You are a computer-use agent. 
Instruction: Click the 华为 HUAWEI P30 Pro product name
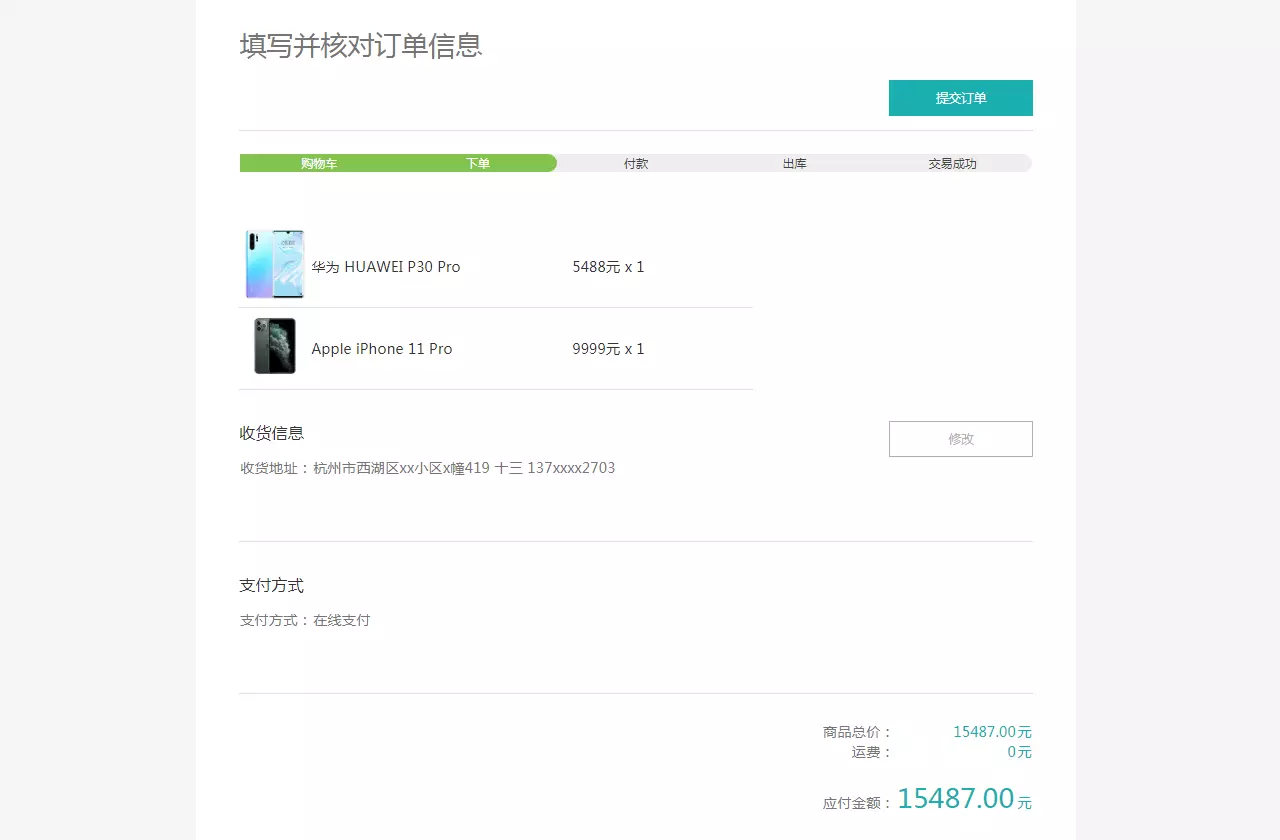pyautogui.click(x=386, y=266)
